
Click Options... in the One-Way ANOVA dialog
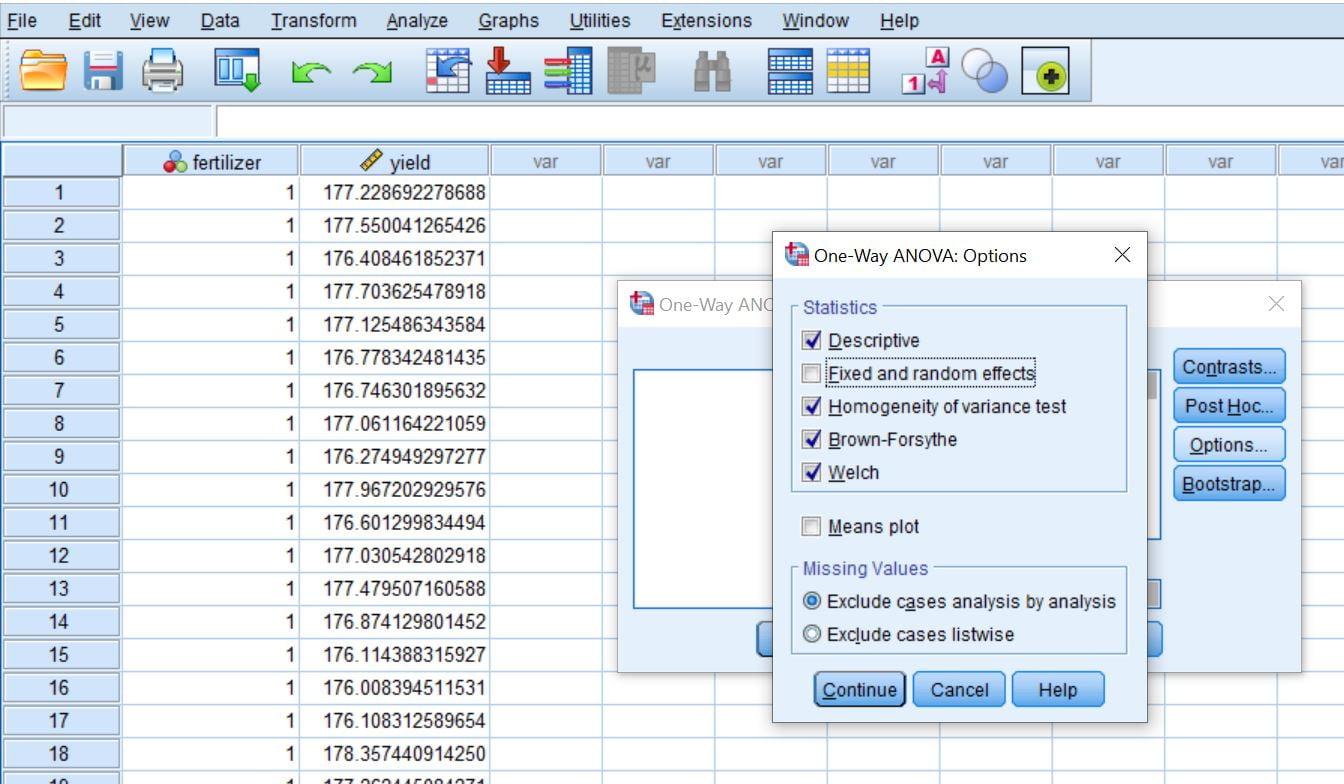tap(1229, 445)
